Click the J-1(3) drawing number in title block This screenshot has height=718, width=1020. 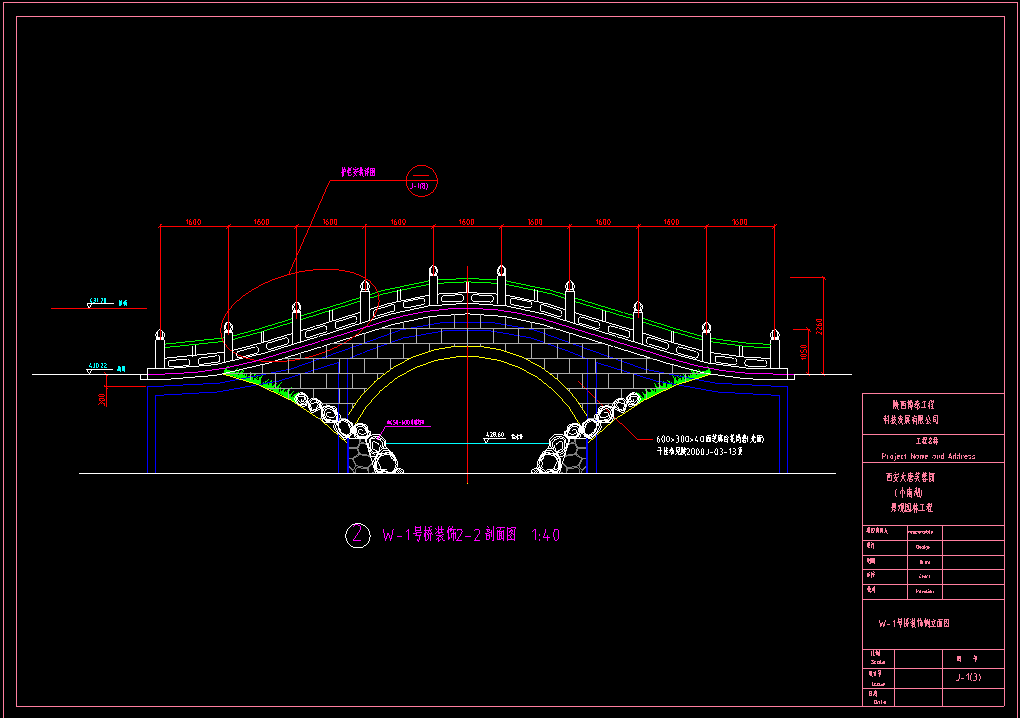967,677
